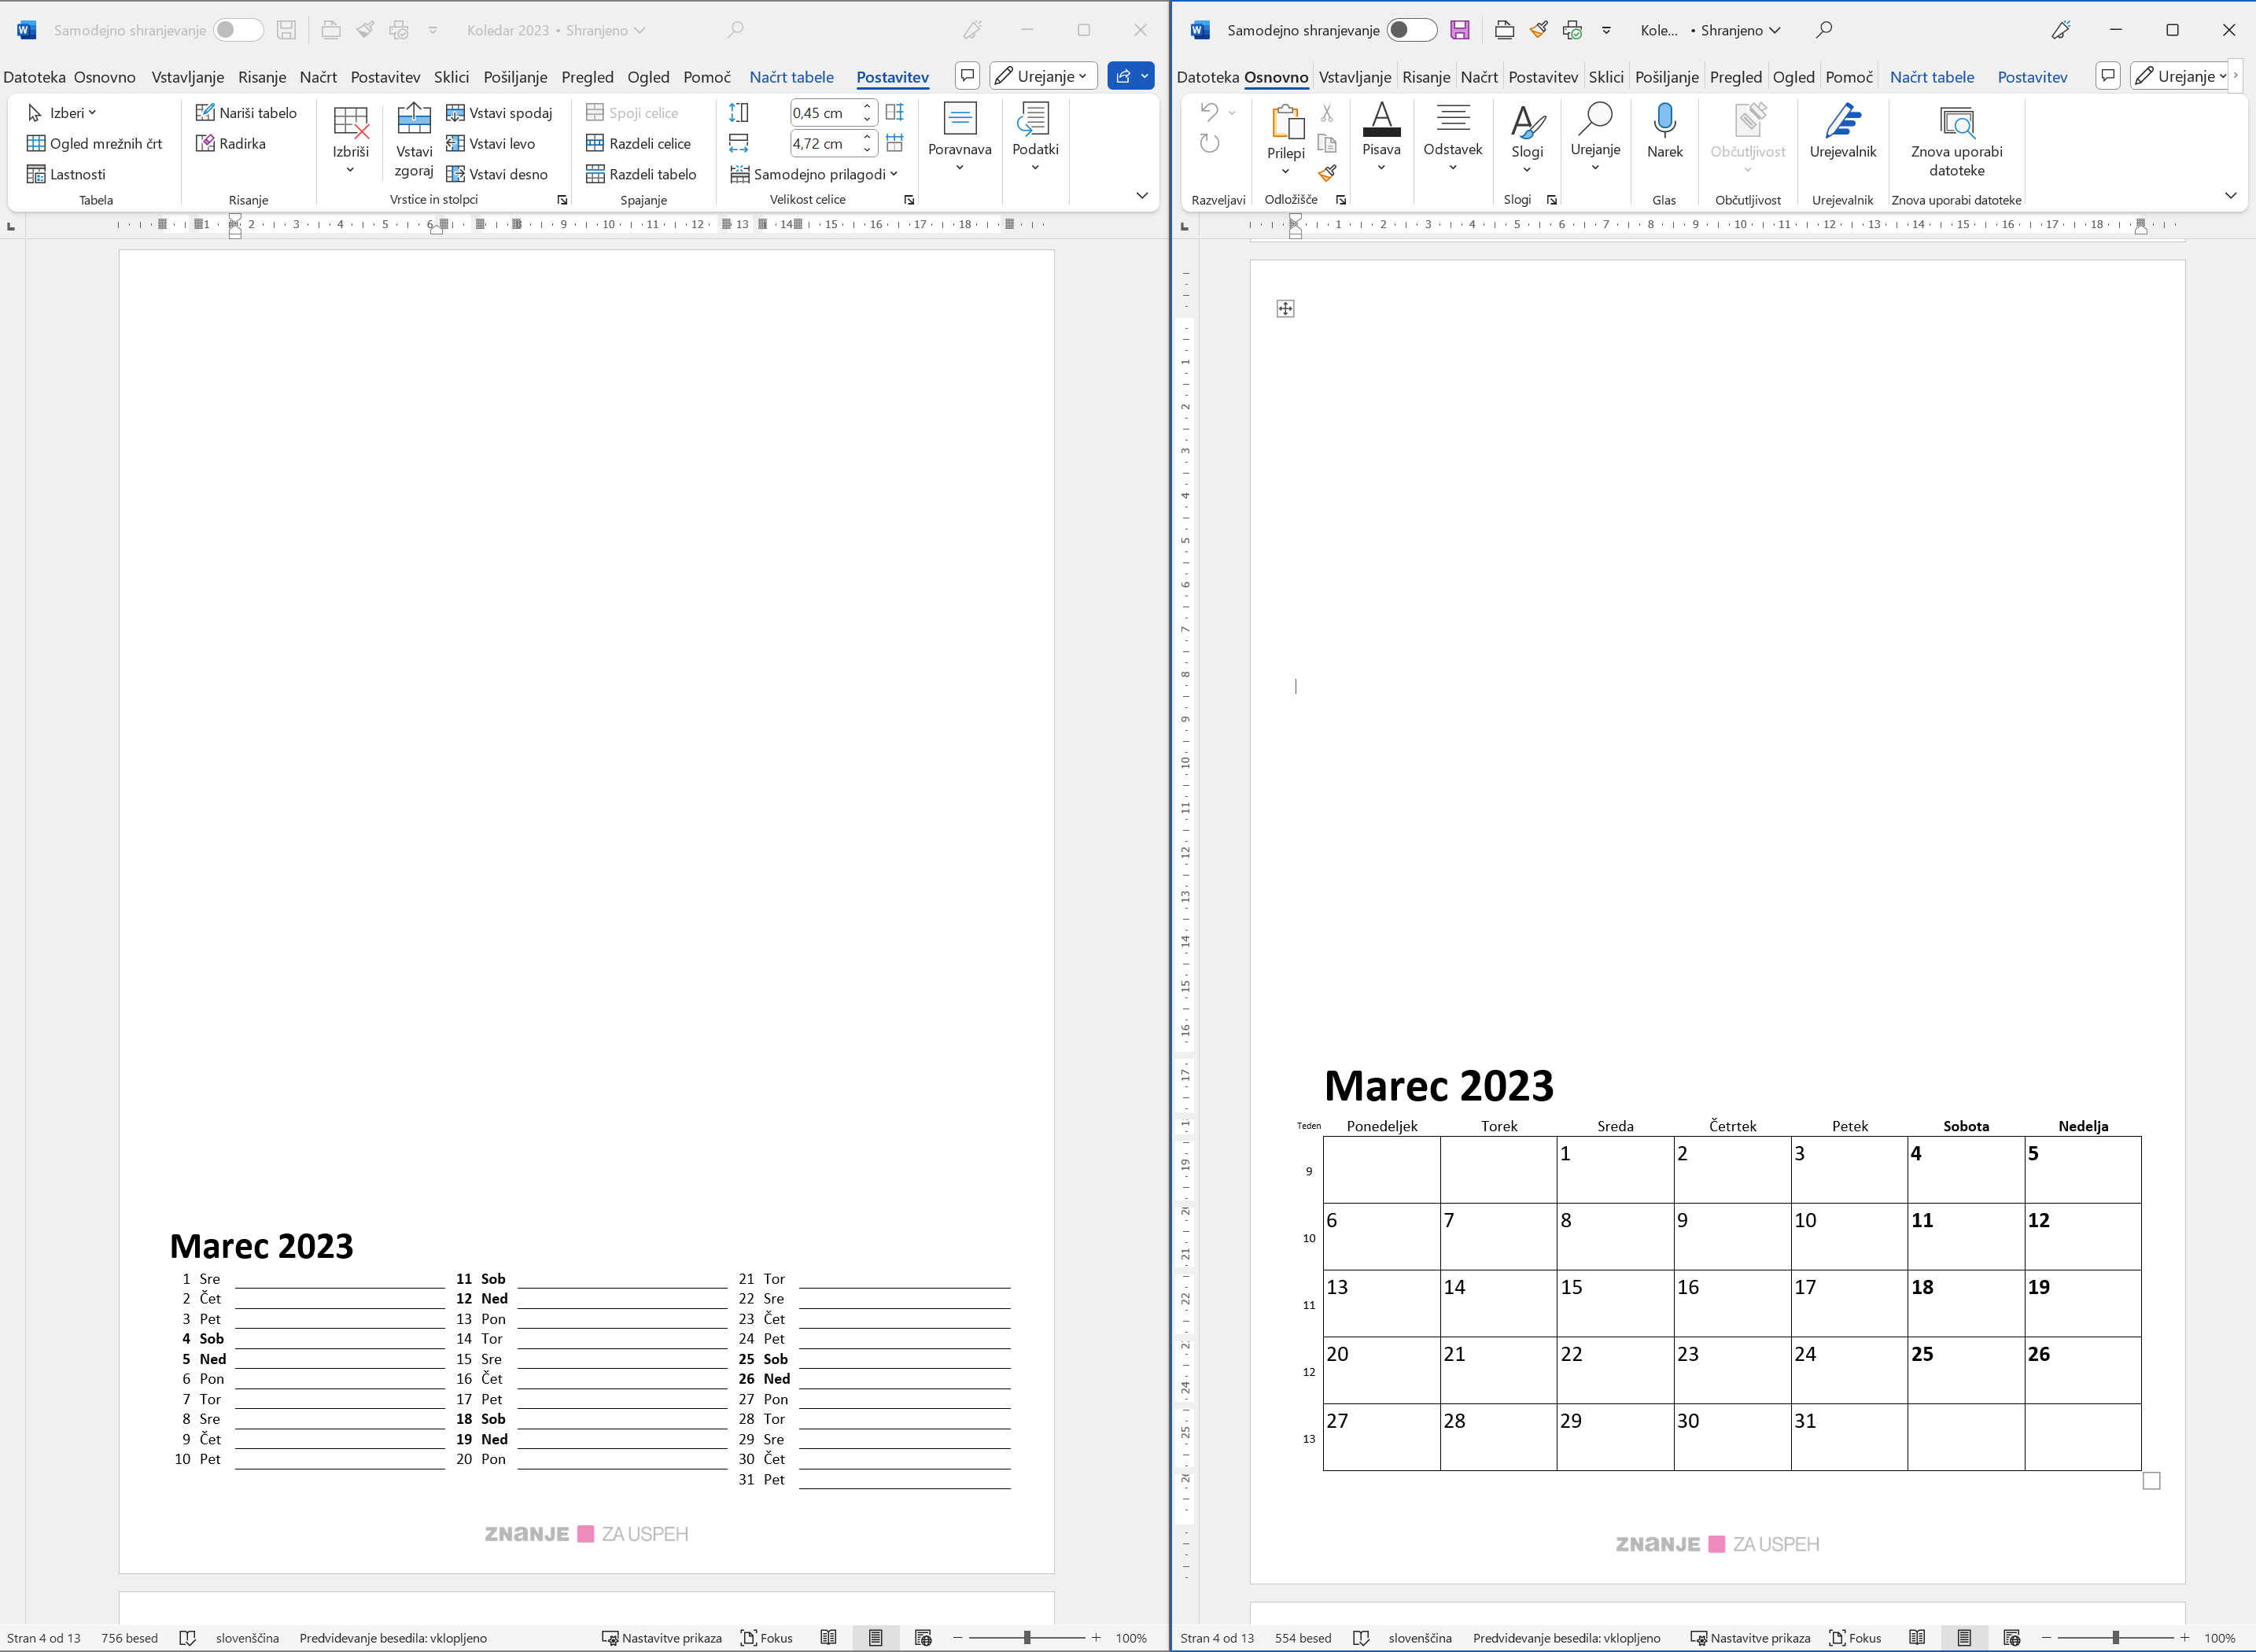
Task: Click Fokus mode in left status bar
Action: [x=766, y=1638]
